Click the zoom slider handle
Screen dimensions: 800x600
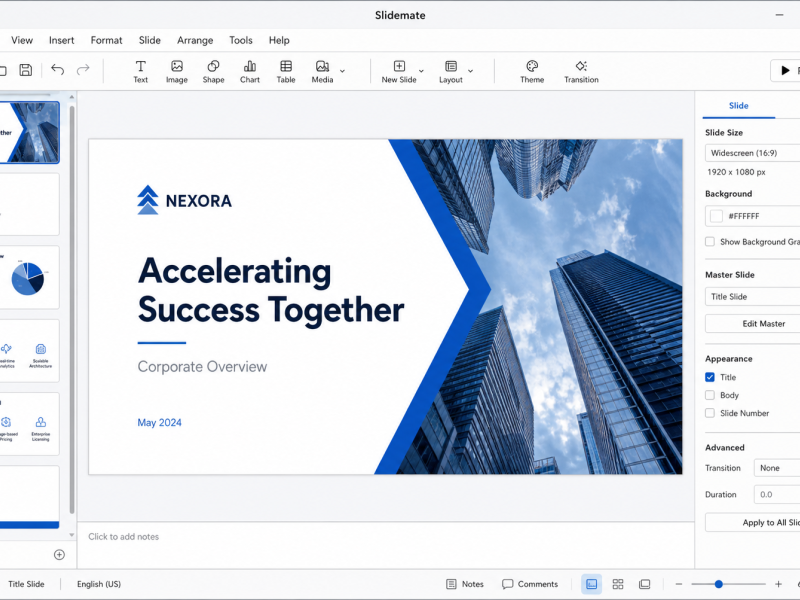click(x=718, y=584)
